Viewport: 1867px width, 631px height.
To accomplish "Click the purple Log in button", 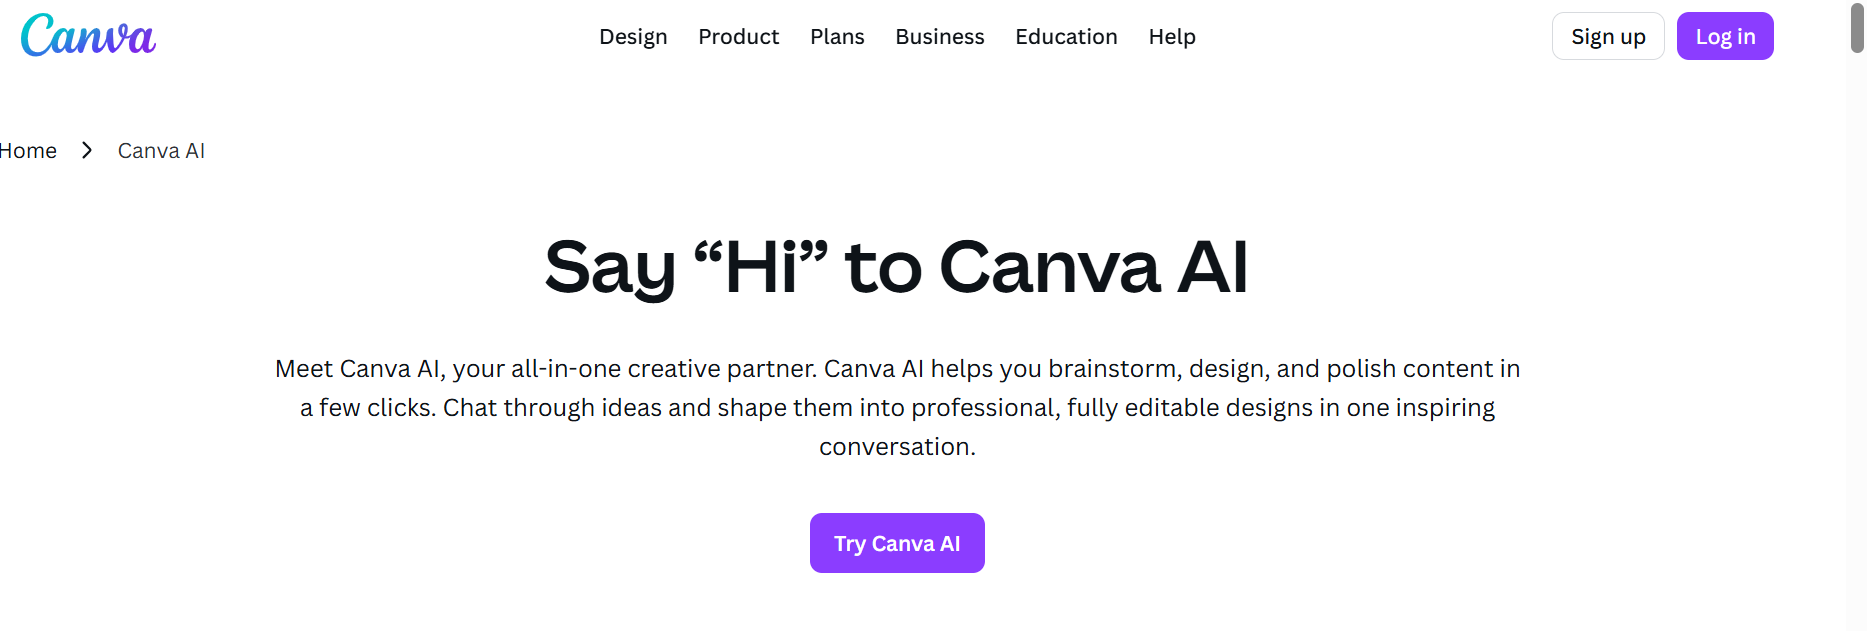I will coord(1724,37).
